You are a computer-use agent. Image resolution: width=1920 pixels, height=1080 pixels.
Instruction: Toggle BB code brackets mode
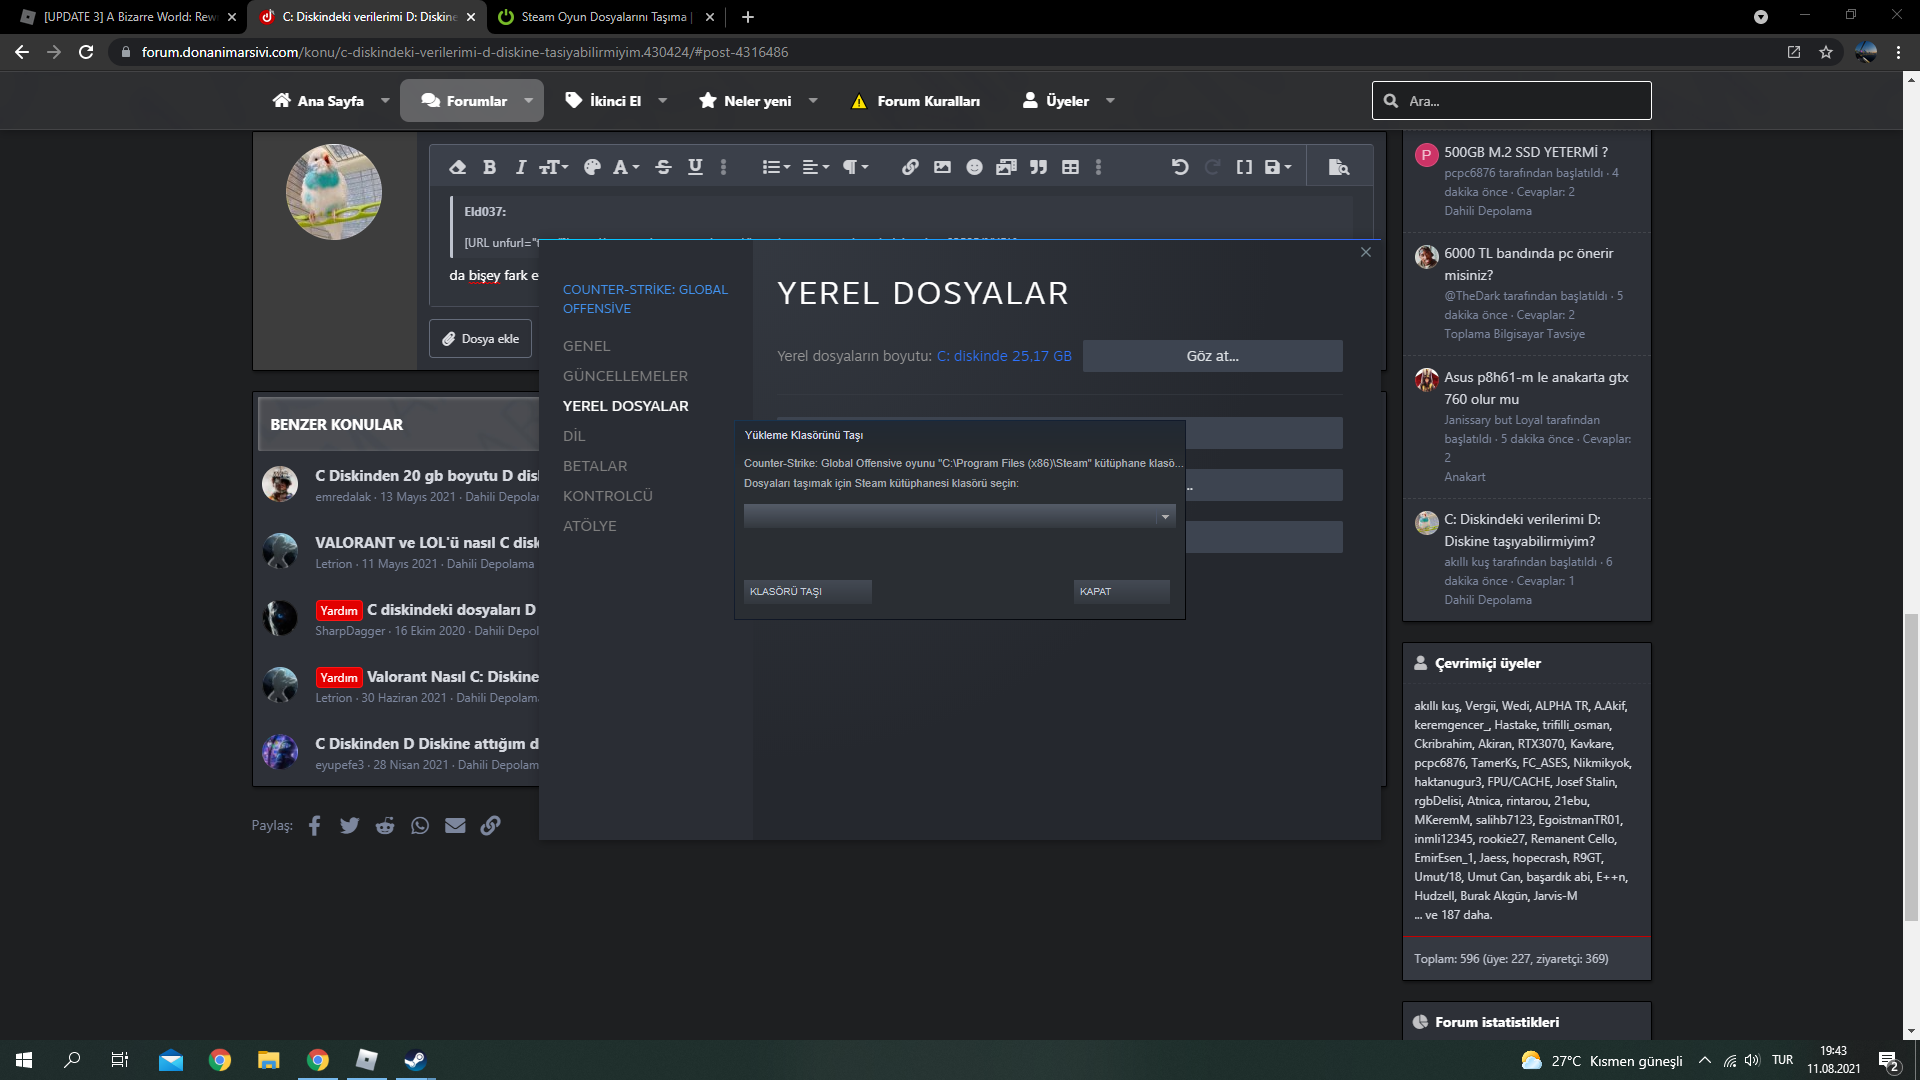tap(1244, 167)
